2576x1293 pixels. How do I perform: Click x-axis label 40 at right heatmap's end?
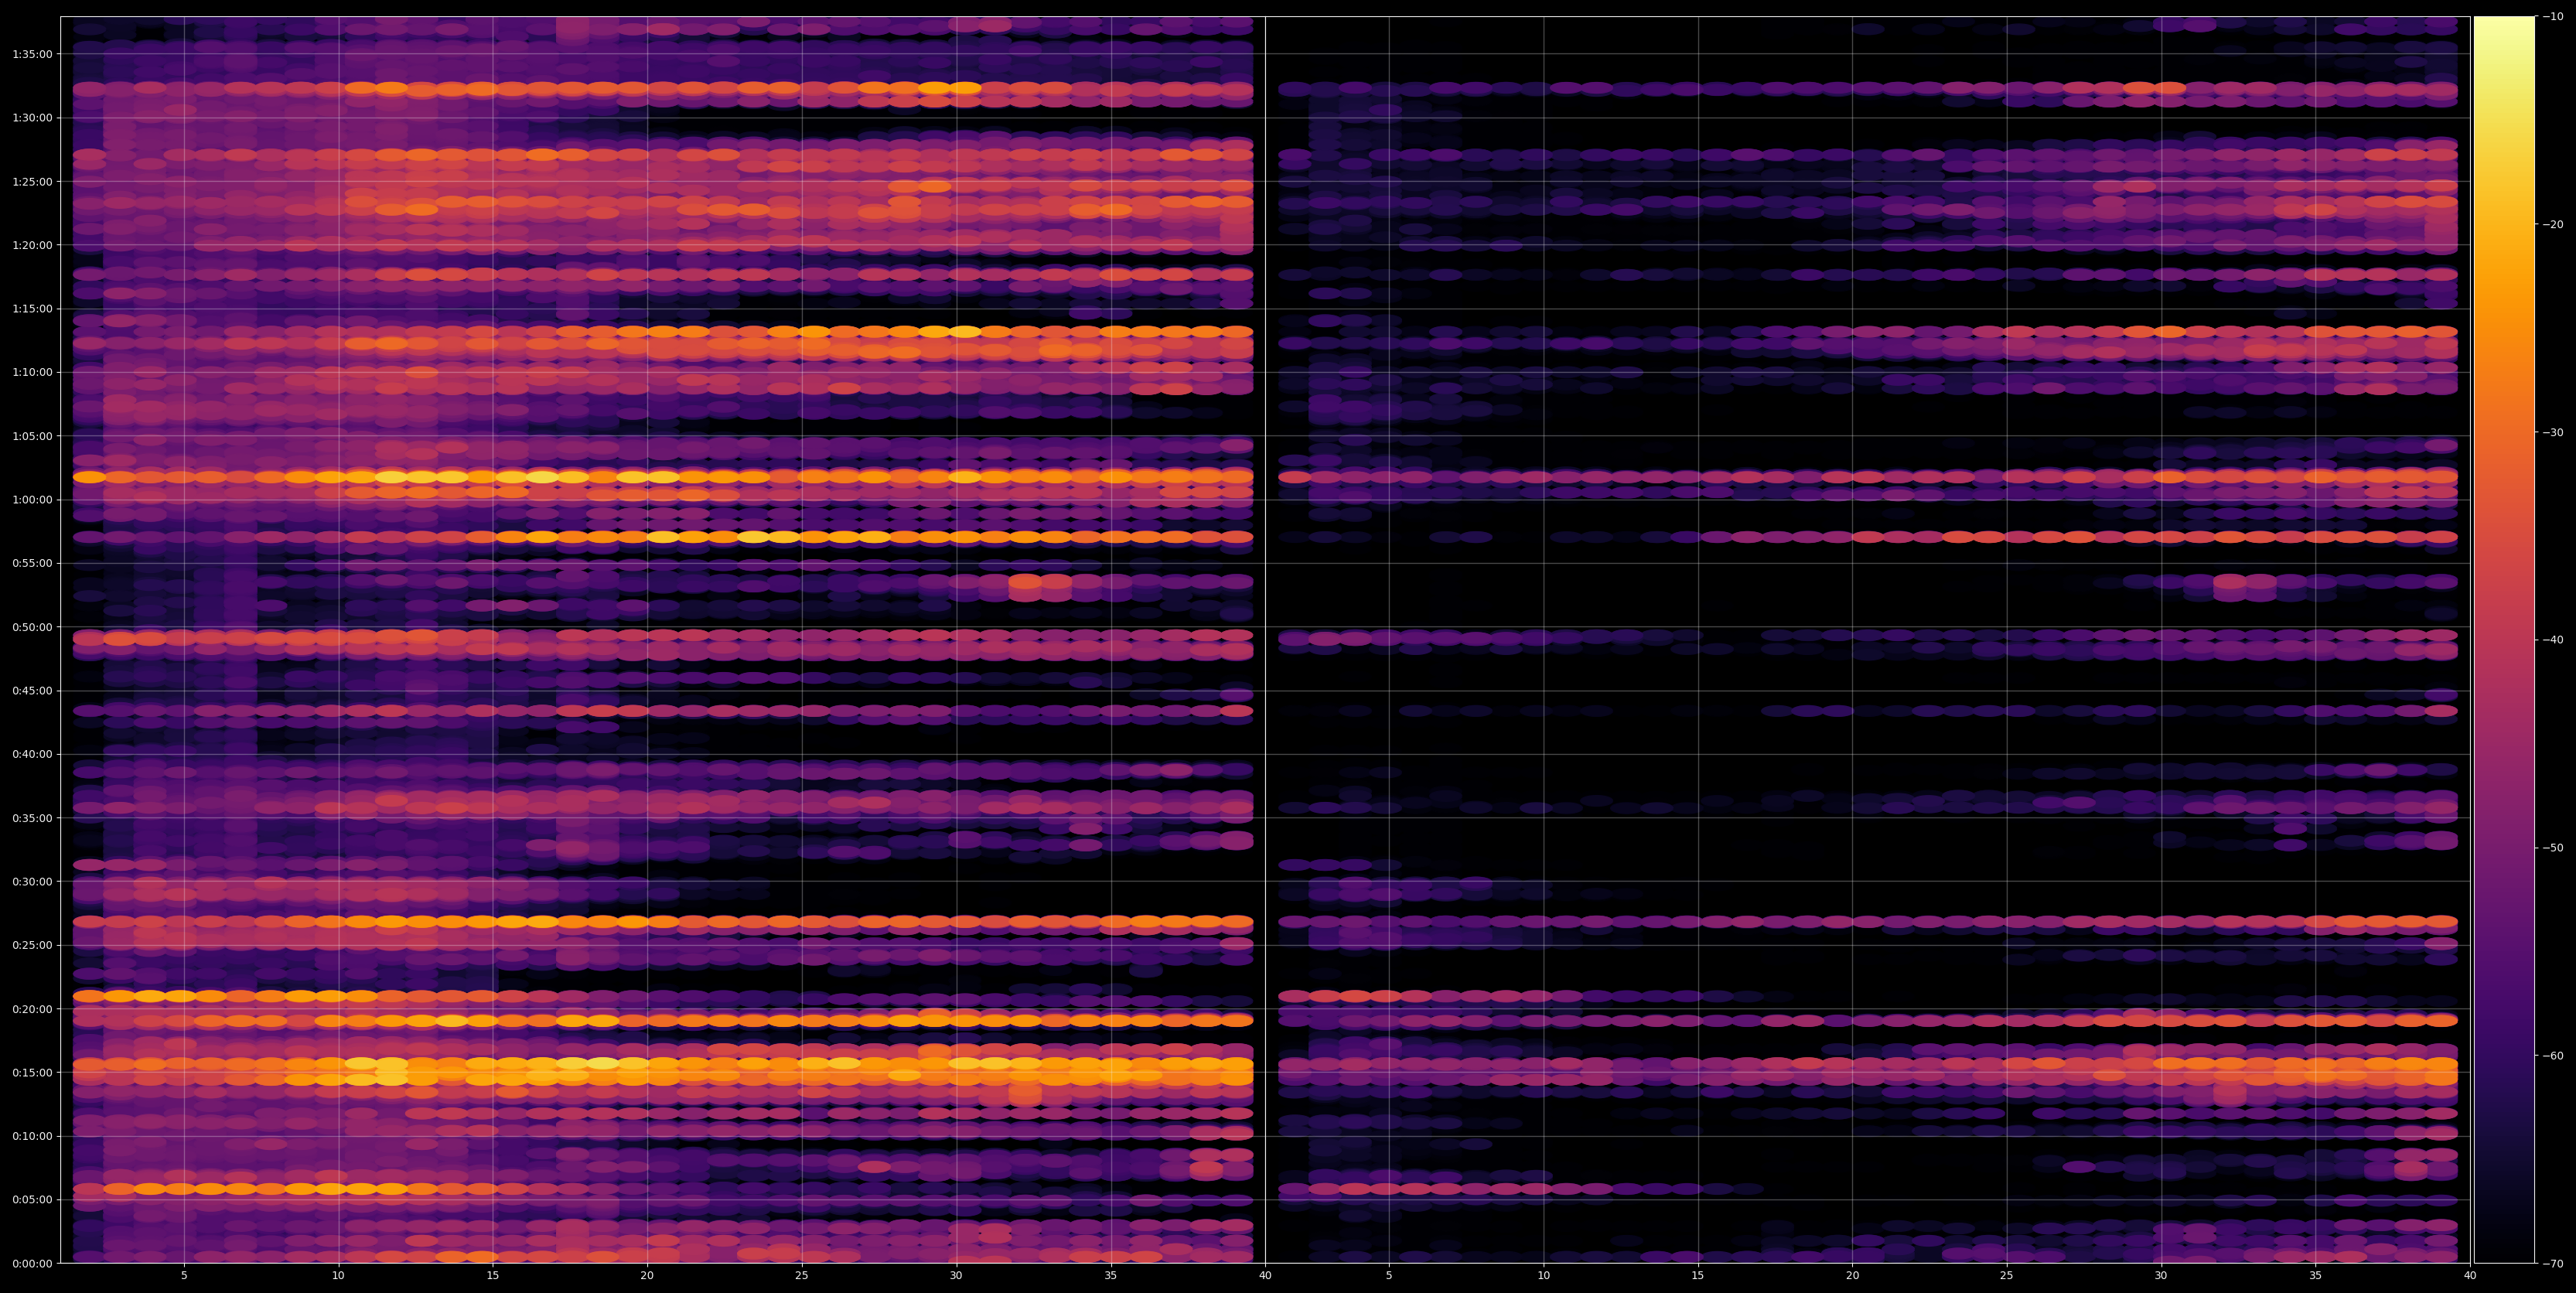[x=2470, y=1275]
